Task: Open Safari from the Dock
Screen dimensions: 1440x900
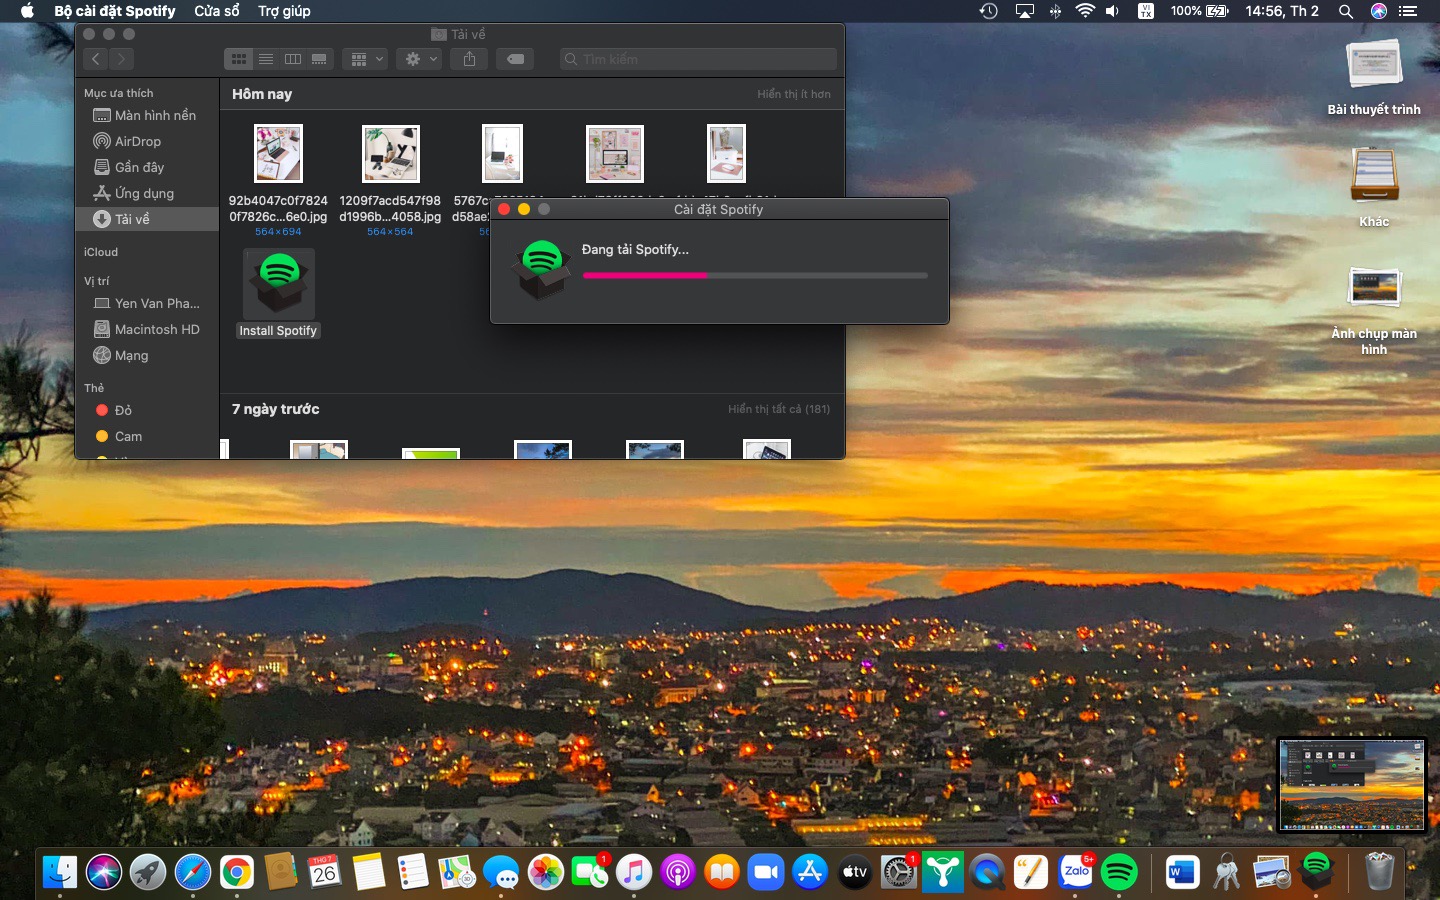Action: pyautogui.click(x=193, y=873)
